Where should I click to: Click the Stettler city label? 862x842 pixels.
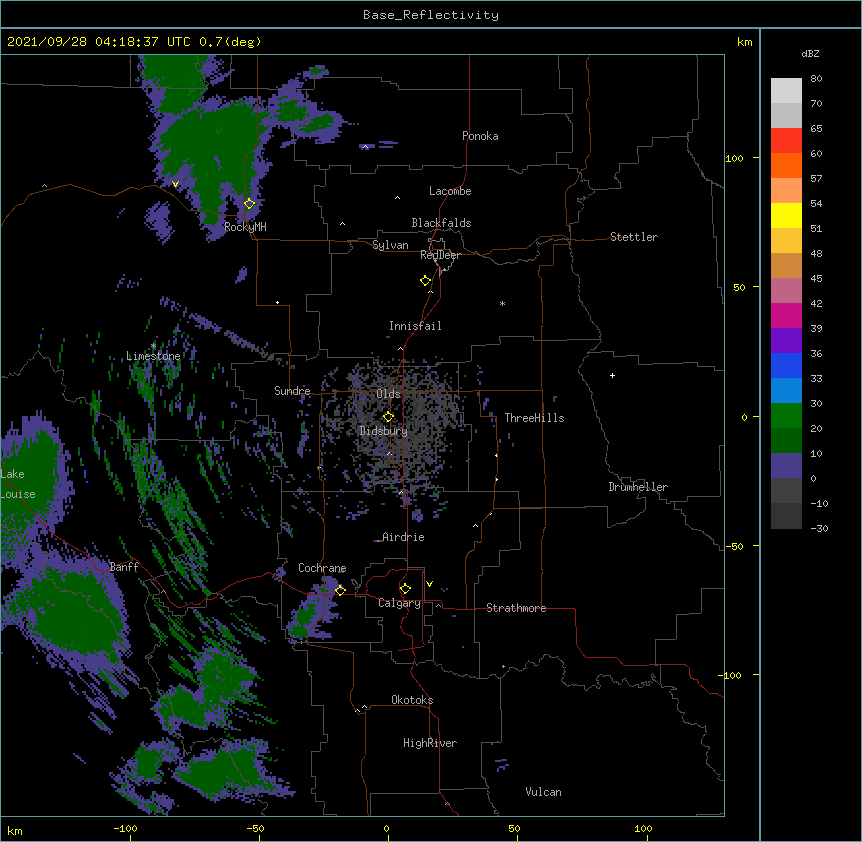click(x=634, y=237)
